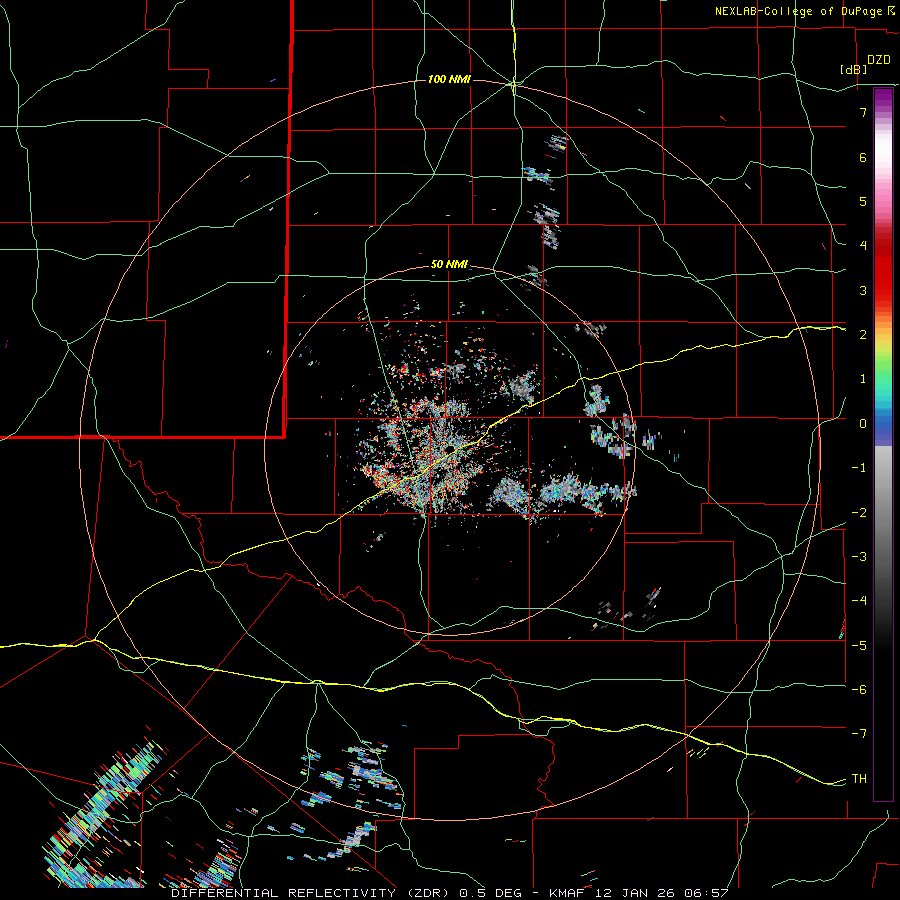Click the 4 value on the dB scale
The image size is (900, 900).
coord(863,246)
